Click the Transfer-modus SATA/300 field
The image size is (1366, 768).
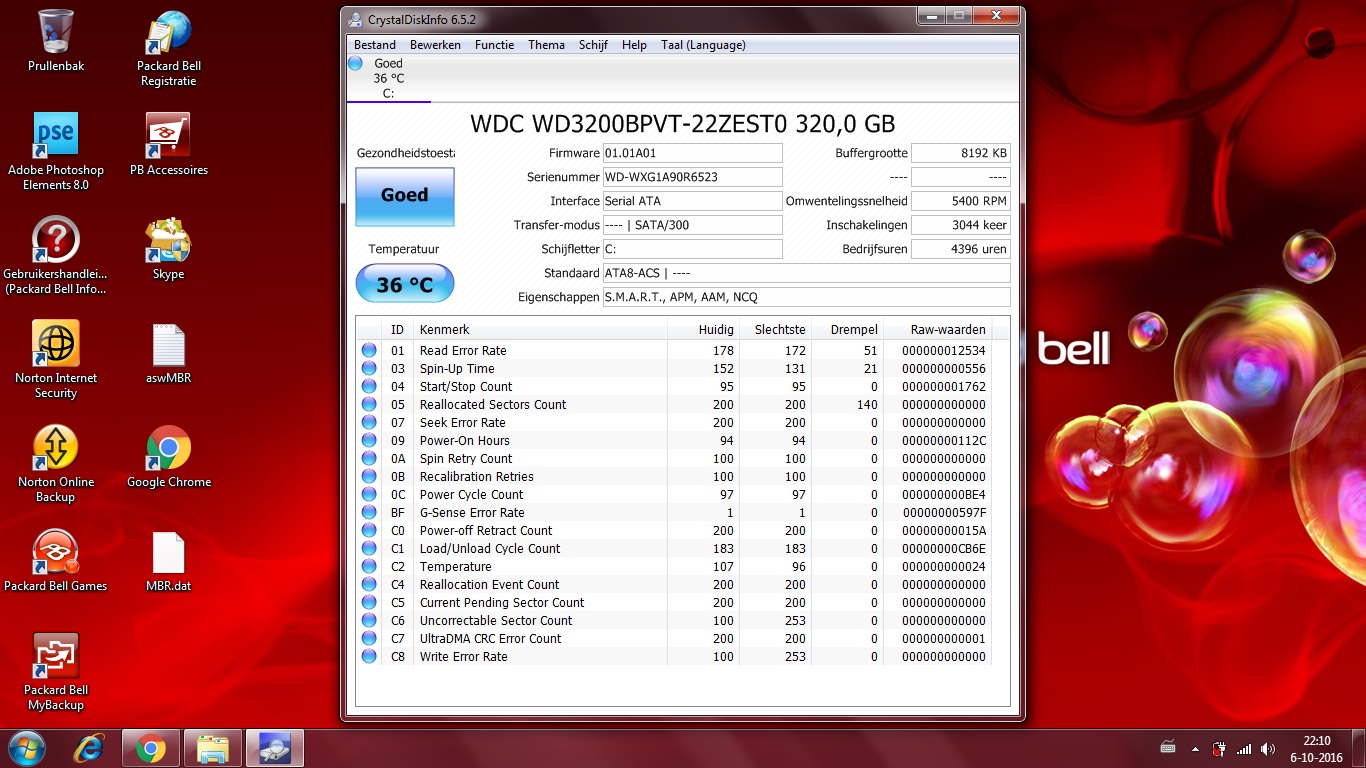tap(692, 225)
